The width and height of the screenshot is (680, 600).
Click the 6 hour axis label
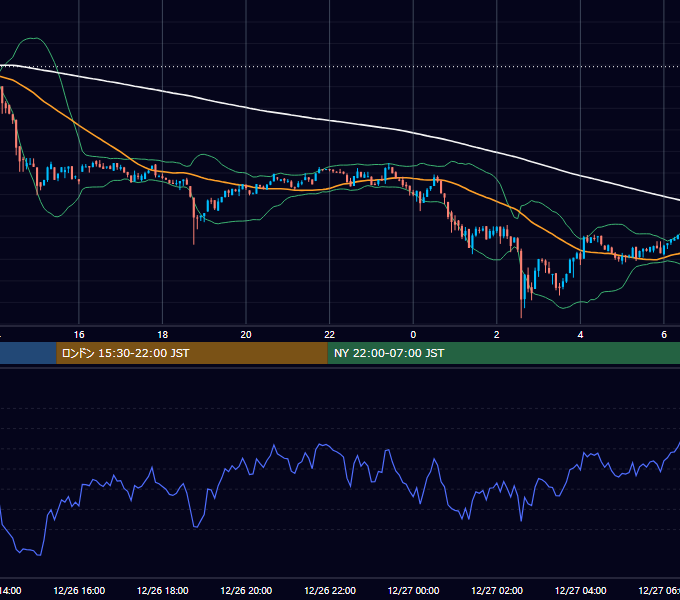[x=664, y=335]
